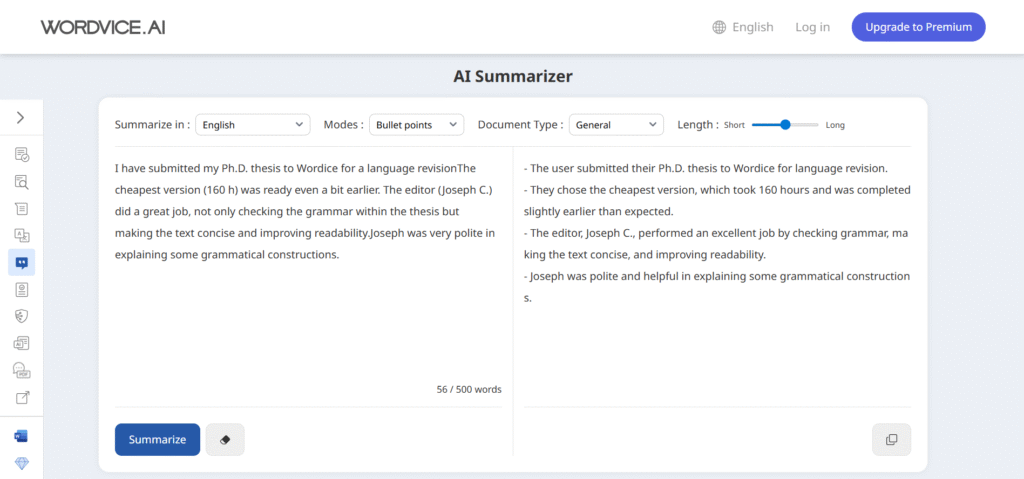Click the external link sidebar icon

click(22, 397)
